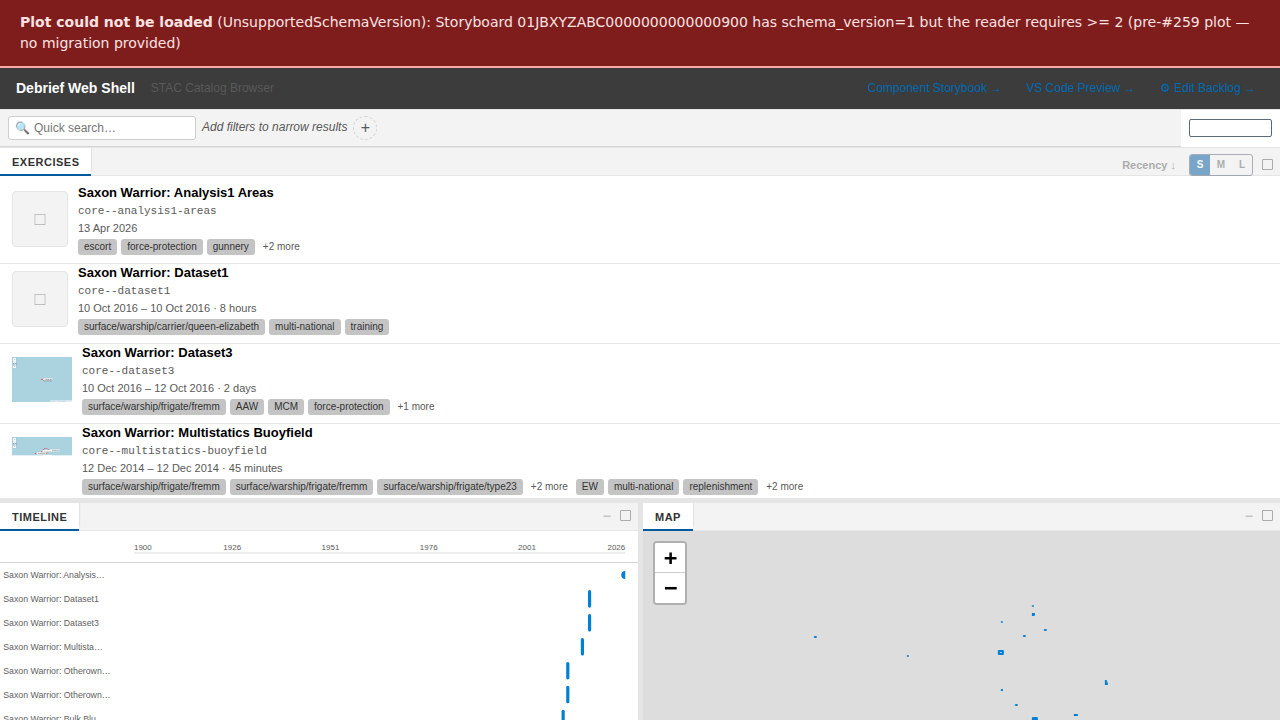Change the Recency sort order
Screen dimensions: 1280x720
tap(1149, 165)
